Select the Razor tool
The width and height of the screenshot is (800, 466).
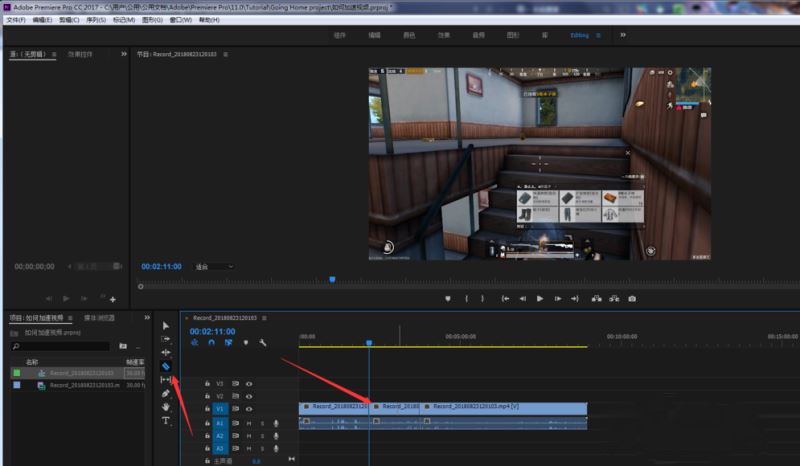(166, 366)
